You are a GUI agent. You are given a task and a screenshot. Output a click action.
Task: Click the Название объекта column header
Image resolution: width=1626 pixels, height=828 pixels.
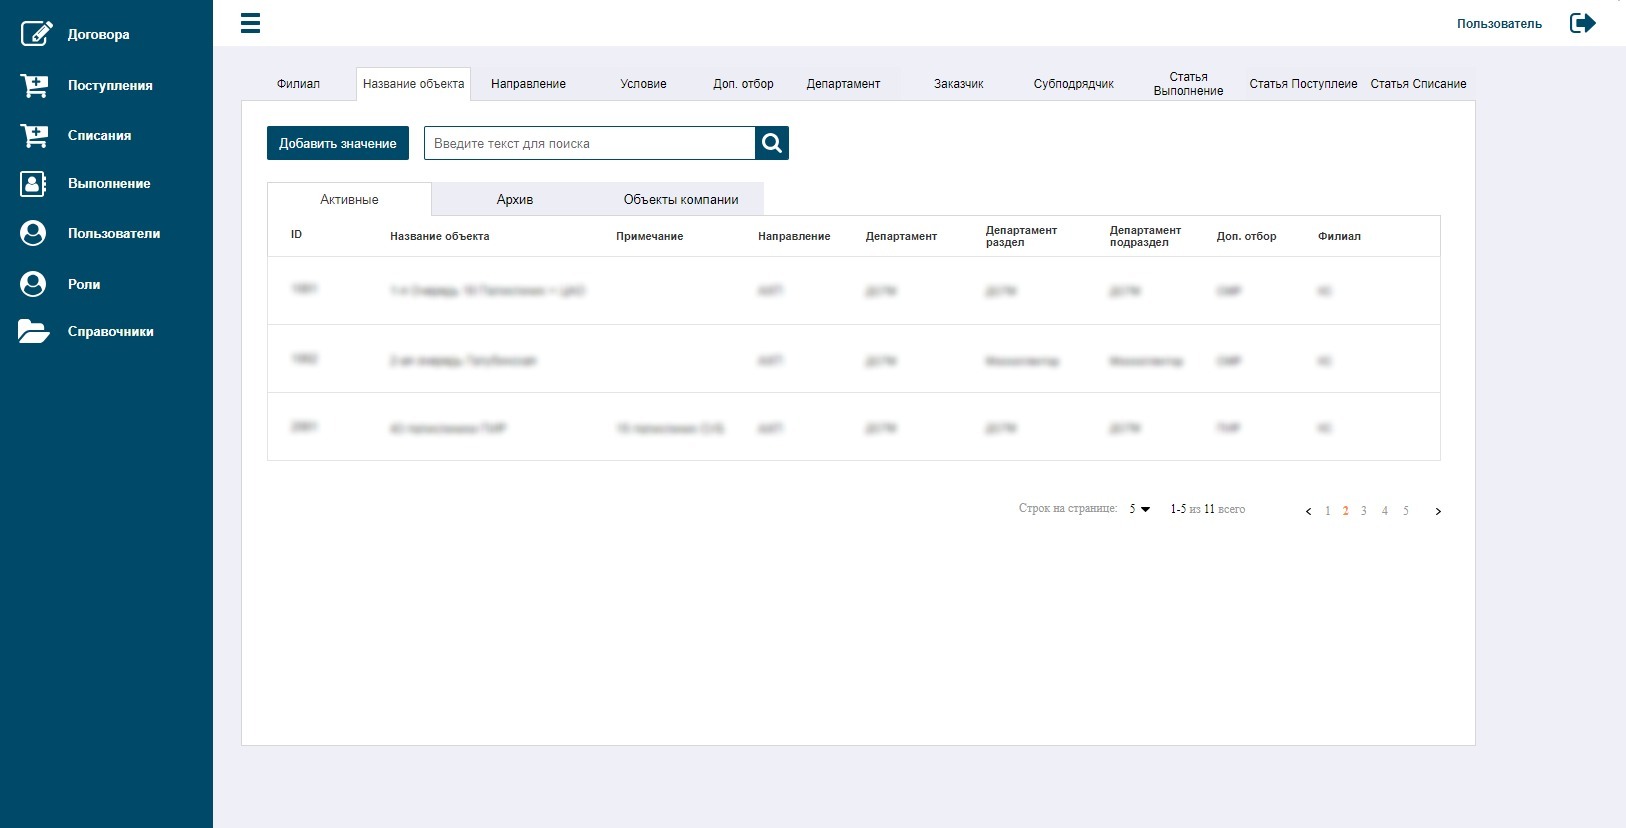(440, 236)
